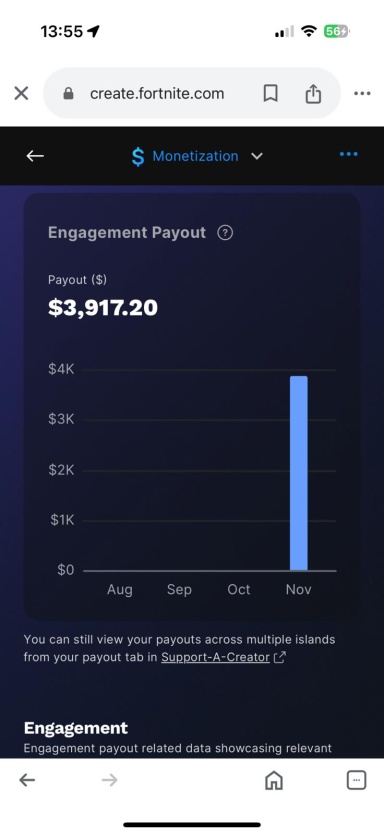Open the Support-A-Creator link
Viewport: 384px width, 835px height.
pos(215,657)
